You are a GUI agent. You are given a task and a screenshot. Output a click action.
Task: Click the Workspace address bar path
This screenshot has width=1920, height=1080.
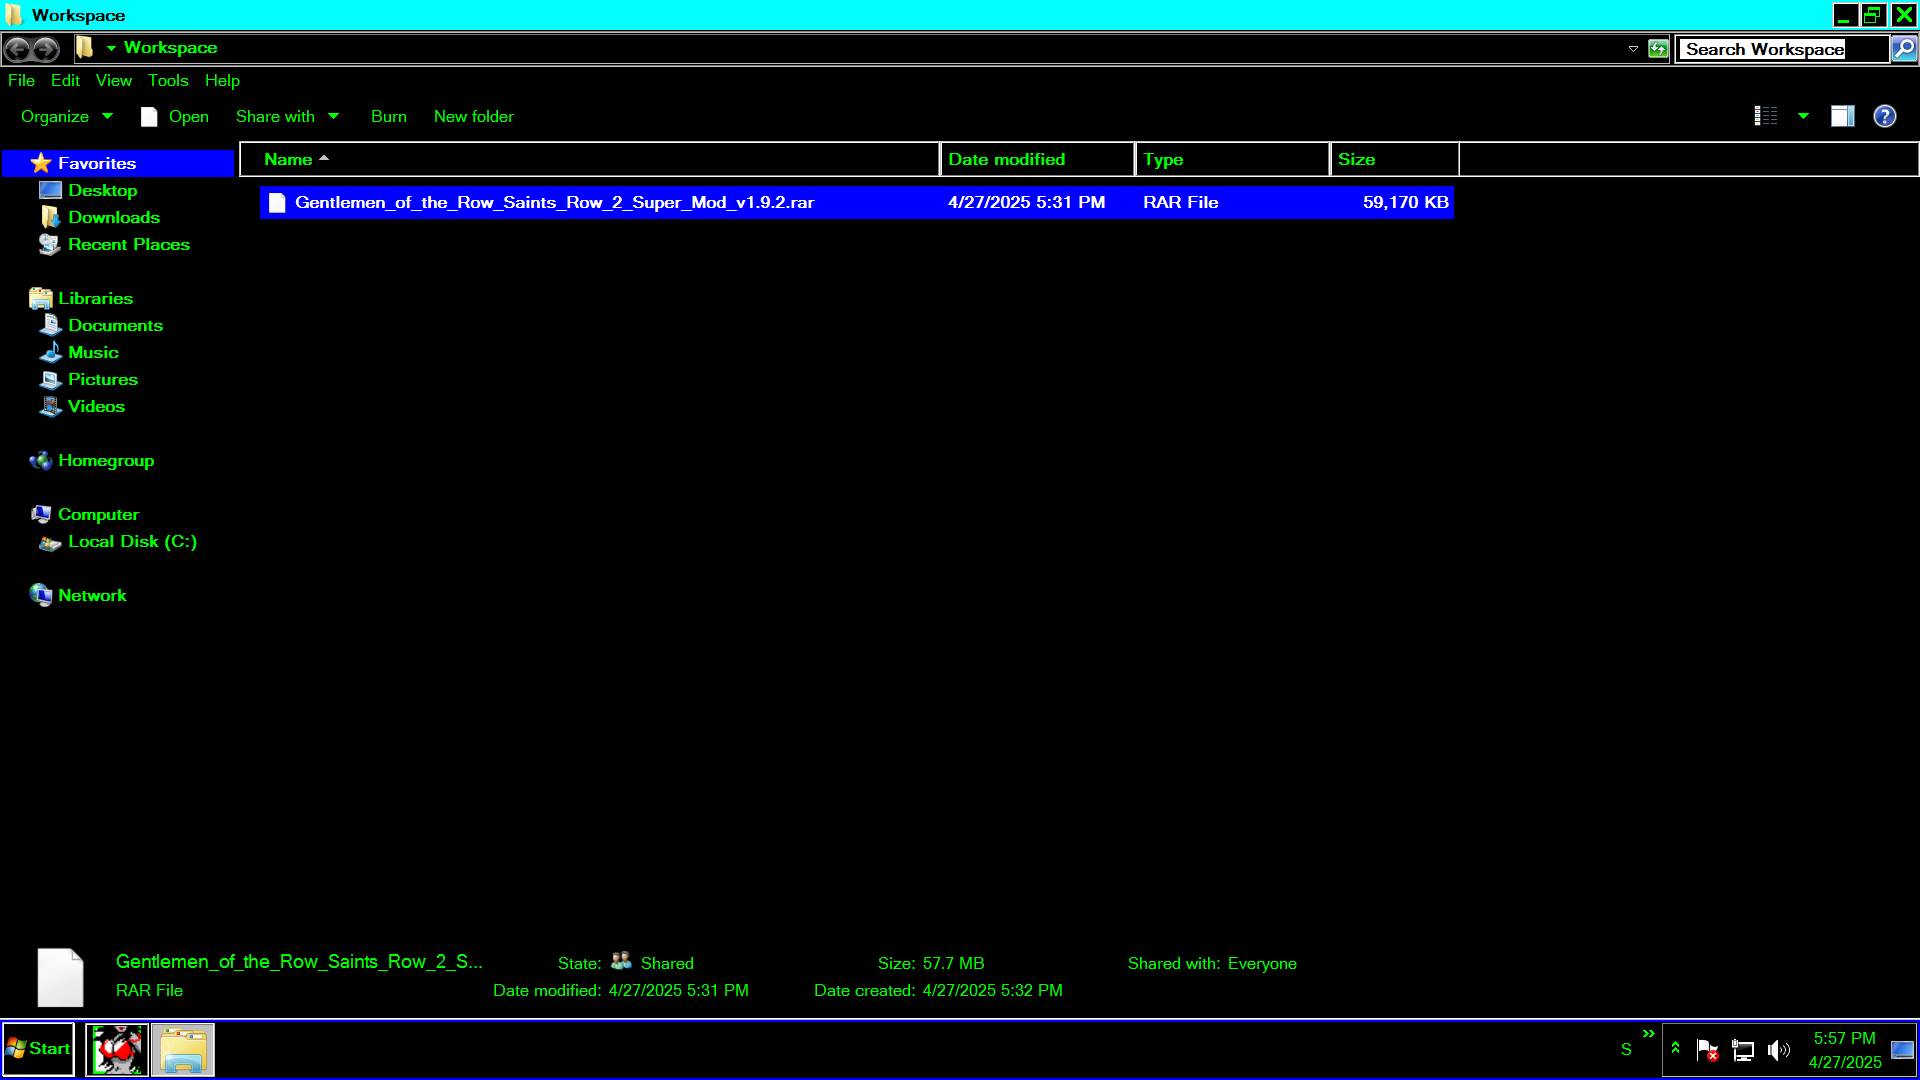pos(170,48)
